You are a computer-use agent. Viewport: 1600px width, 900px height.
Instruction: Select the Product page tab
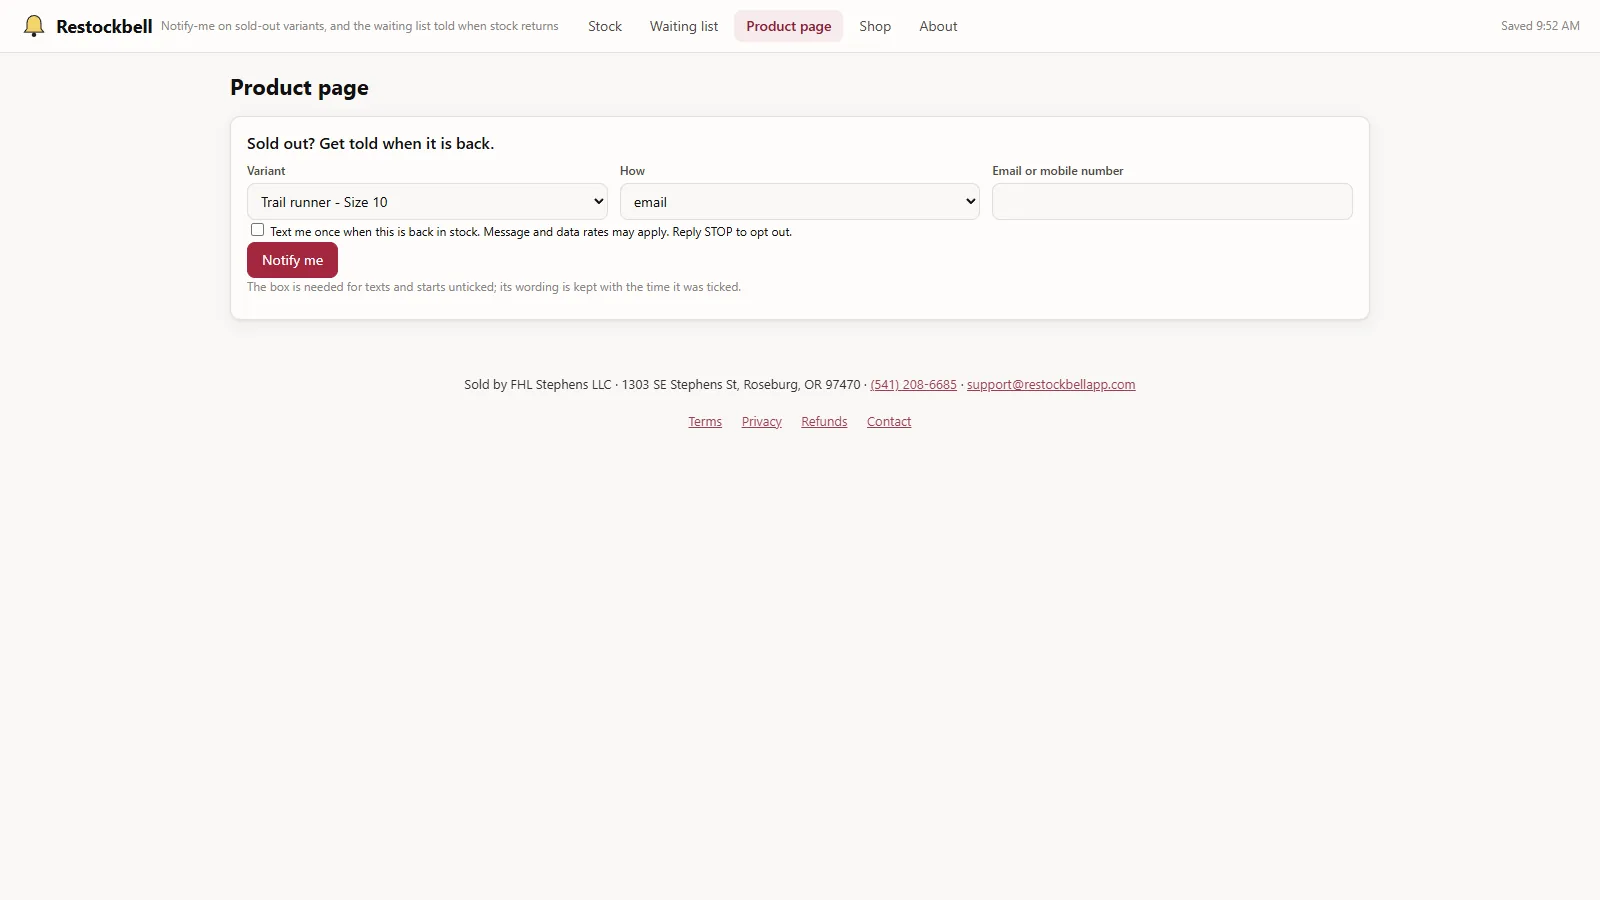(789, 26)
